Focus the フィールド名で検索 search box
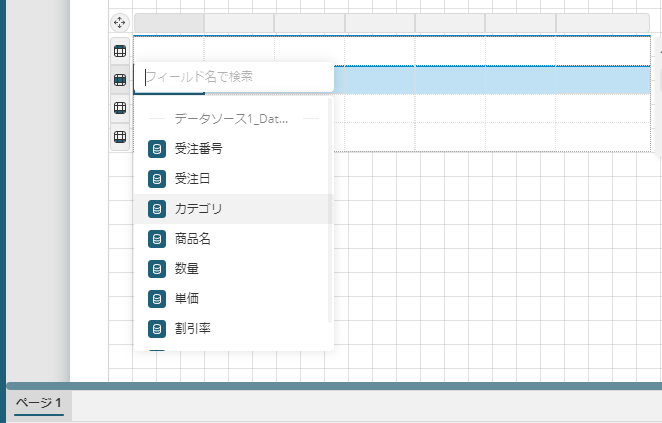662x423 pixels. pos(233,76)
